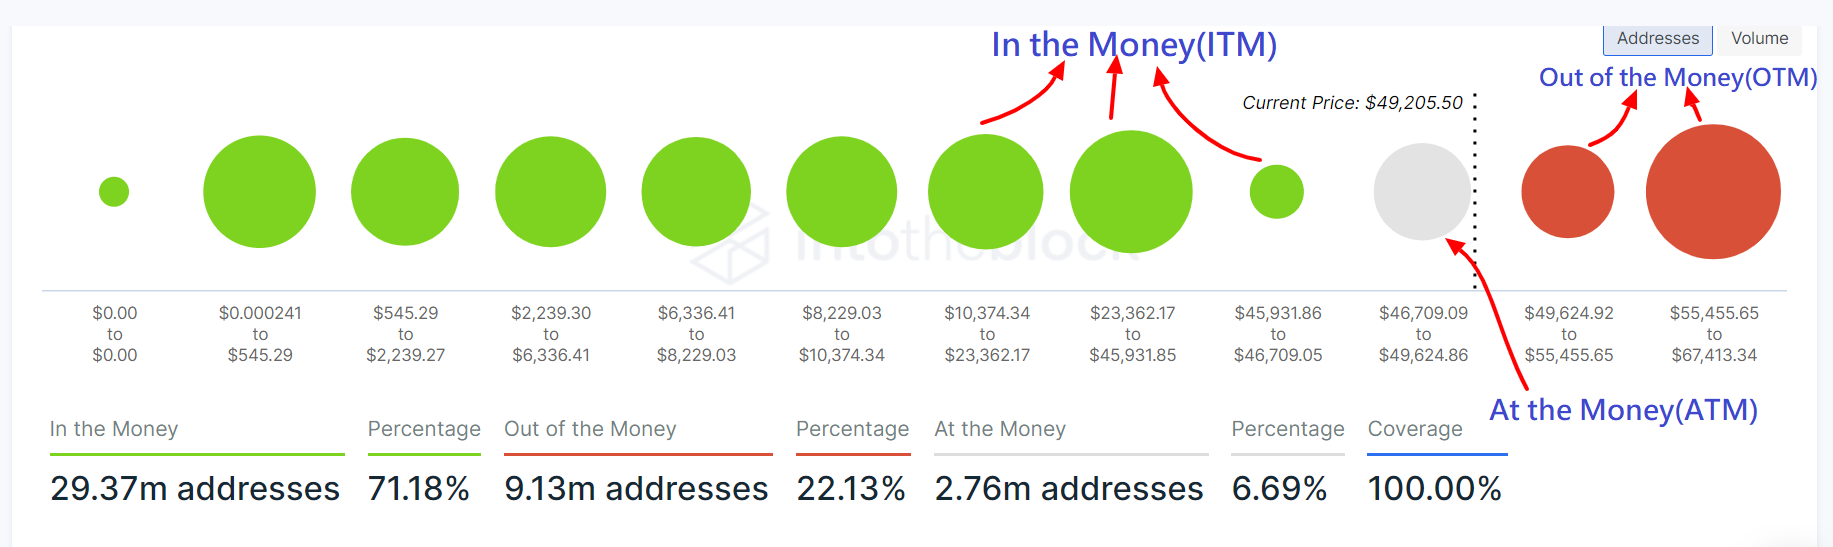
Task: Select green bubble for $23,362.17 to $45,931.85
Action: click(x=1131, y=191)
